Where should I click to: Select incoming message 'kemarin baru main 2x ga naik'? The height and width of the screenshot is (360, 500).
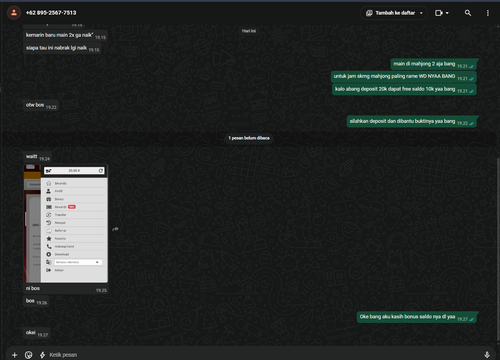tap(65, 35)
